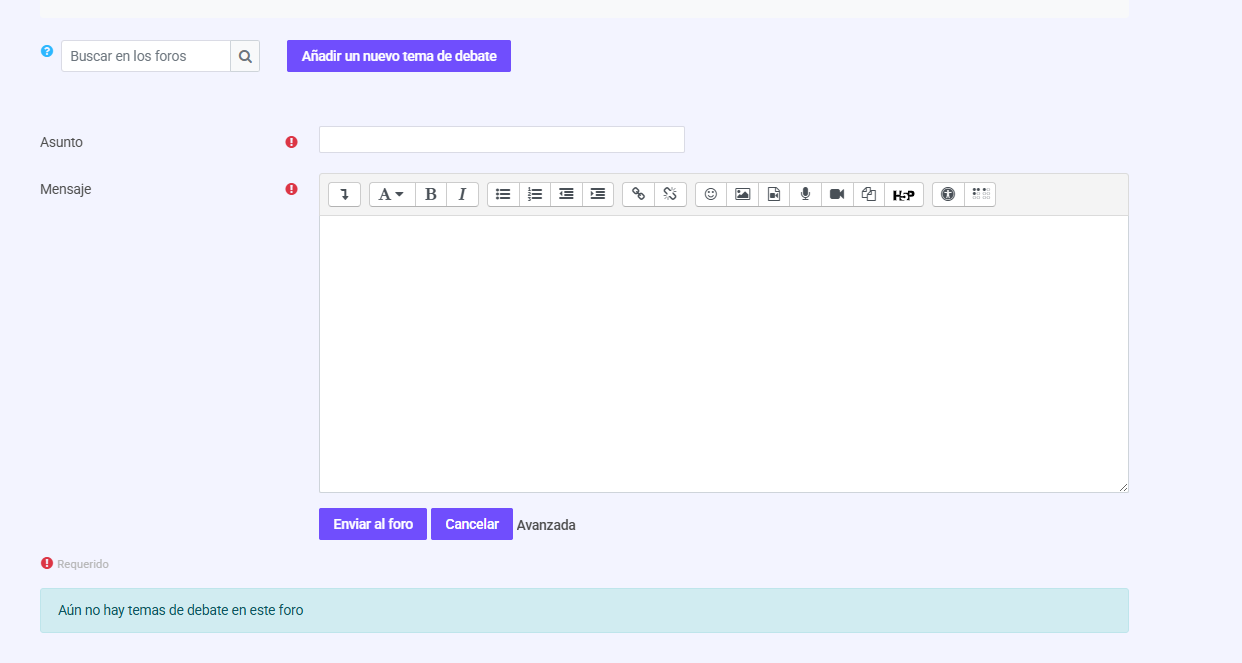Screen dimensions: 1242x663
Task: Open the emoji picker
Action: 711,194
